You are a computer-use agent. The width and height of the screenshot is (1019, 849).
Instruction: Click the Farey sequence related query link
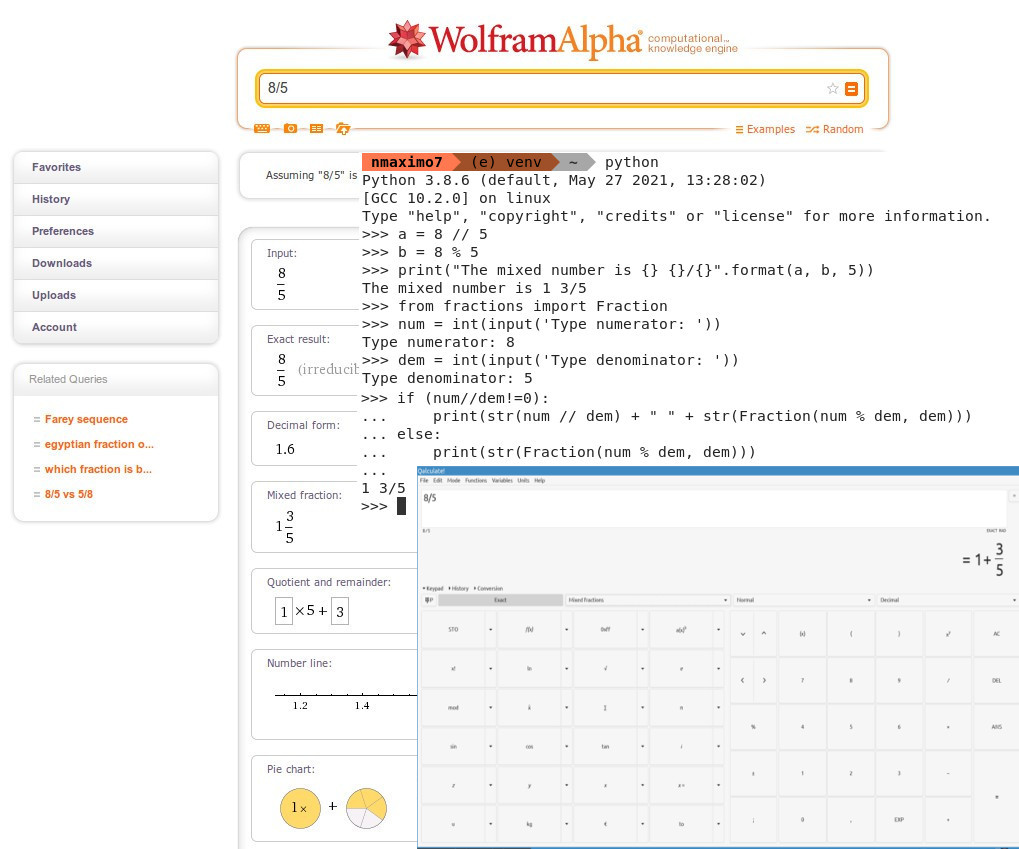click(x=86, y=420)
